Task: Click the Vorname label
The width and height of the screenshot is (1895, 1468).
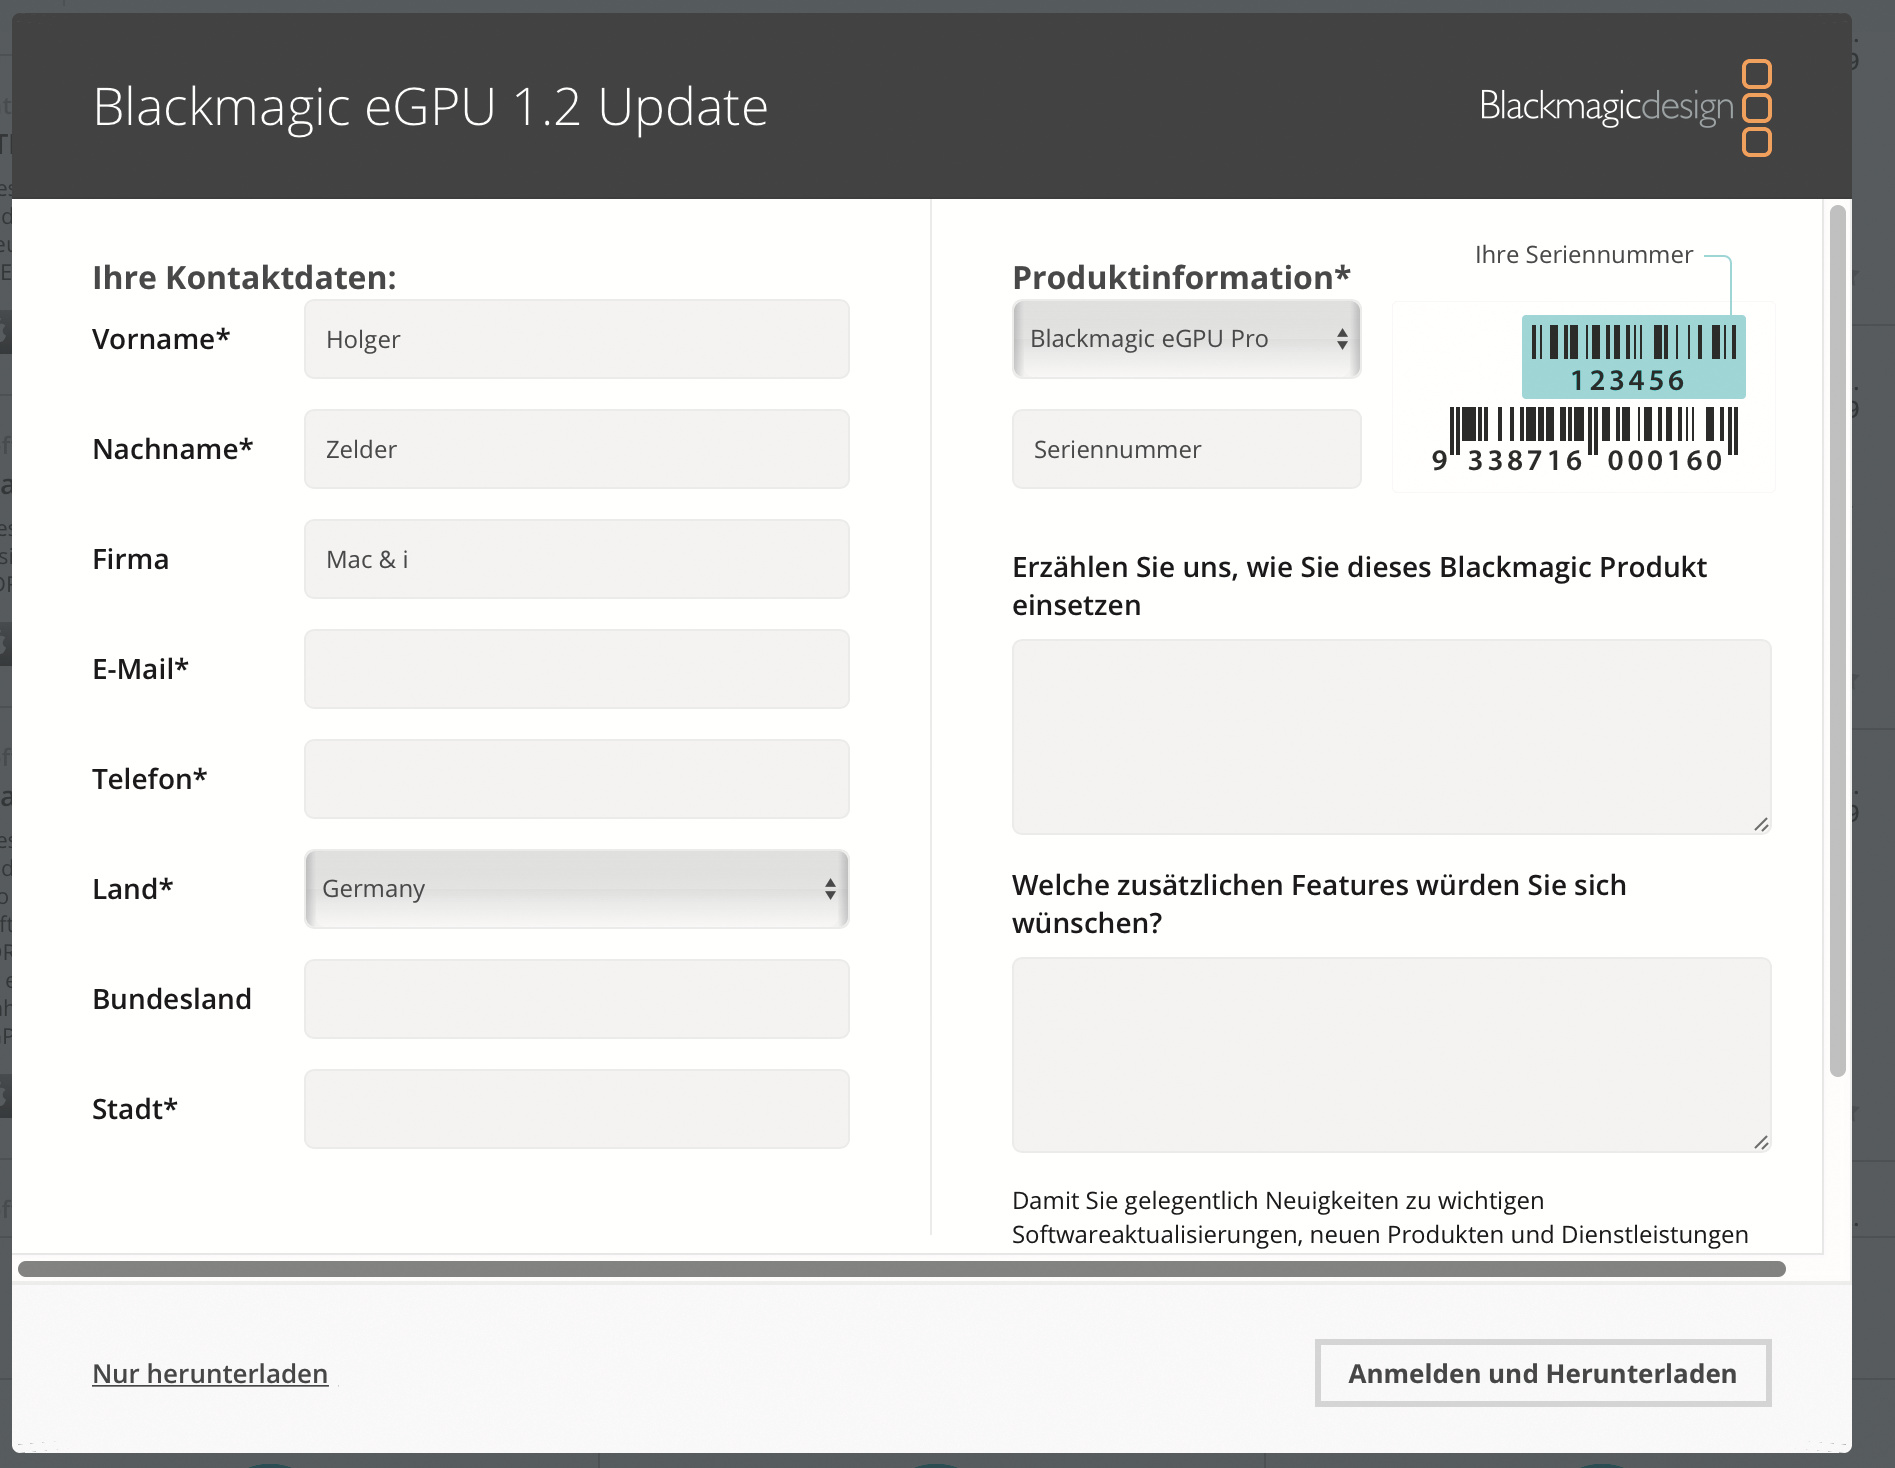Action: click(161, 339)
